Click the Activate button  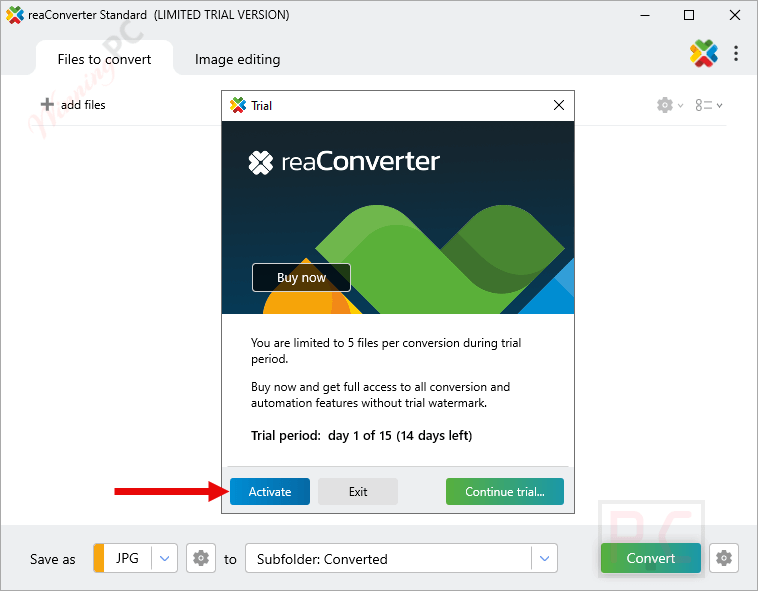coord(270,491)
